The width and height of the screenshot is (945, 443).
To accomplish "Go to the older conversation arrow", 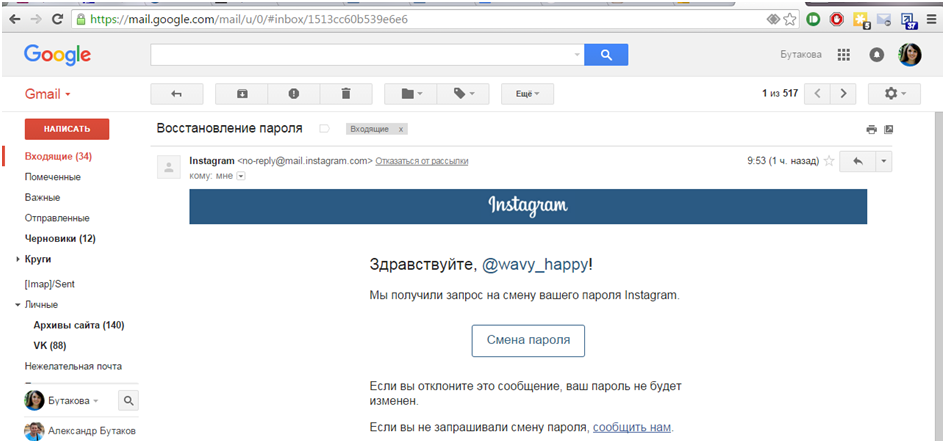I will pyautogui.click(x=843, y=94).
